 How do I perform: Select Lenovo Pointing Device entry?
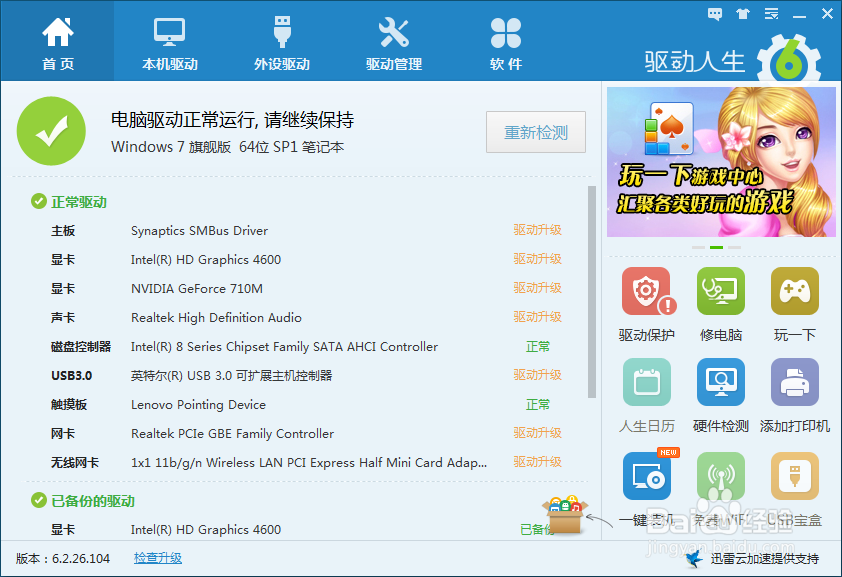click(x=199, y=405)
